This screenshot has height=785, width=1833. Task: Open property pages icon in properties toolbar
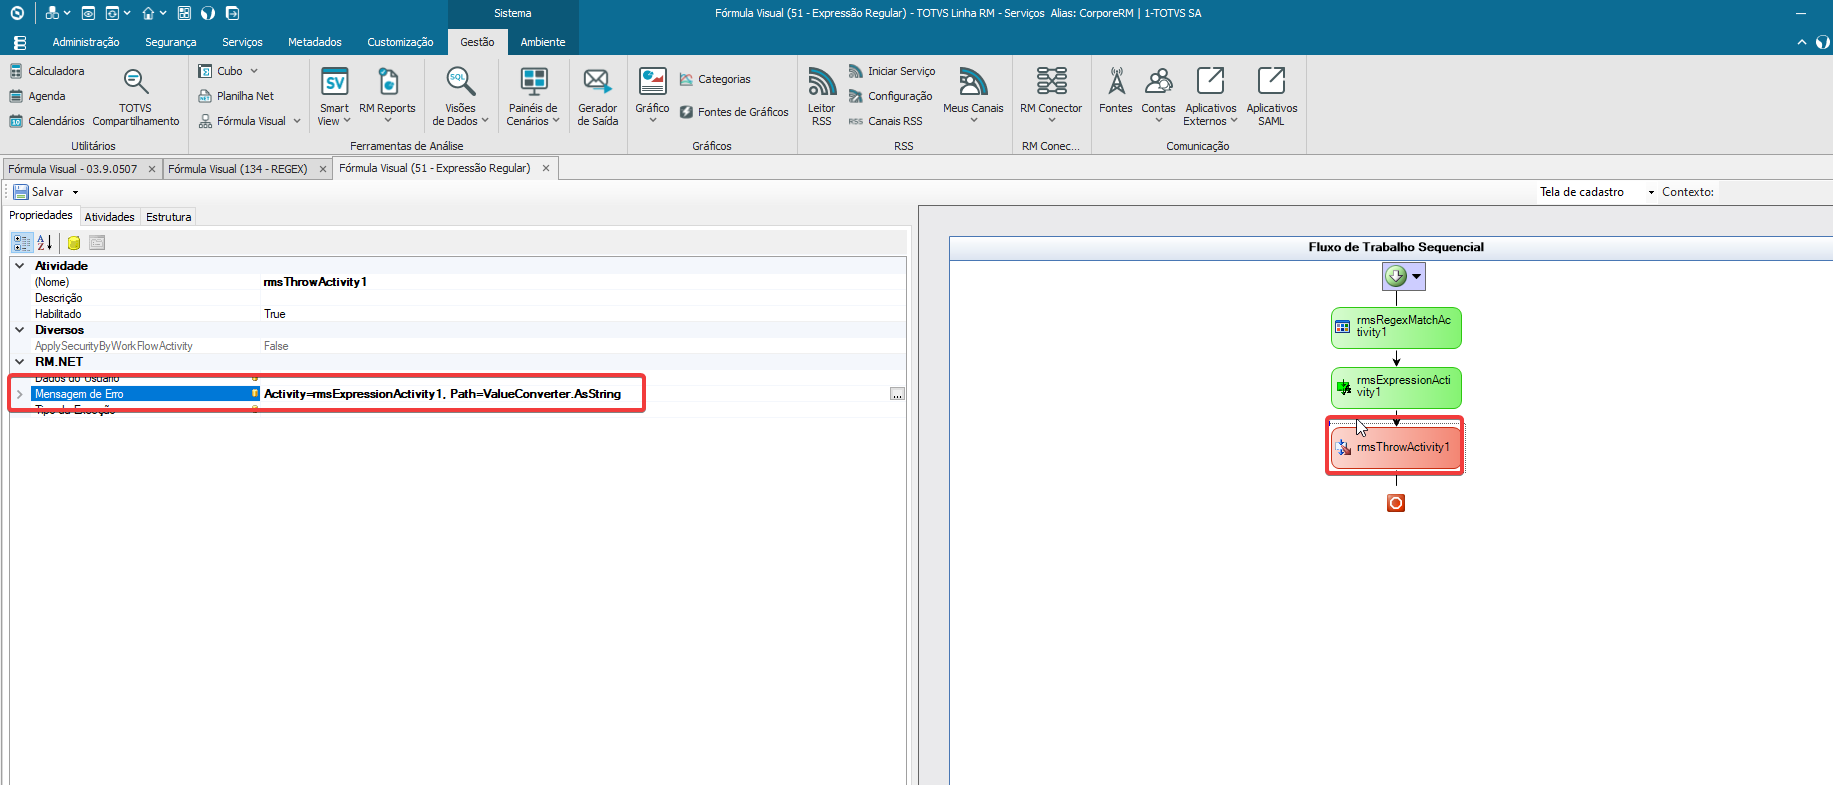click(97, 243)
